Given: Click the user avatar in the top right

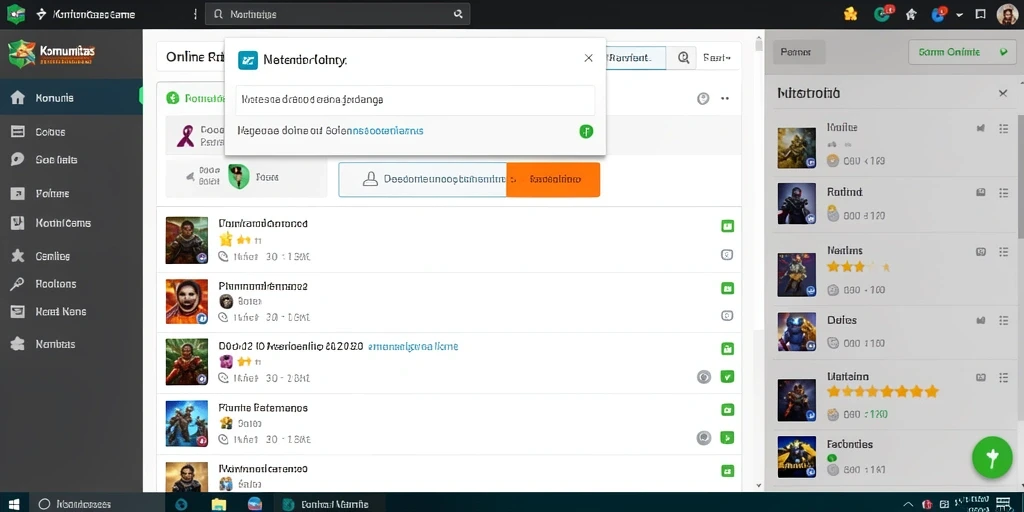Looking at the screenshot, I should 1007,14.
